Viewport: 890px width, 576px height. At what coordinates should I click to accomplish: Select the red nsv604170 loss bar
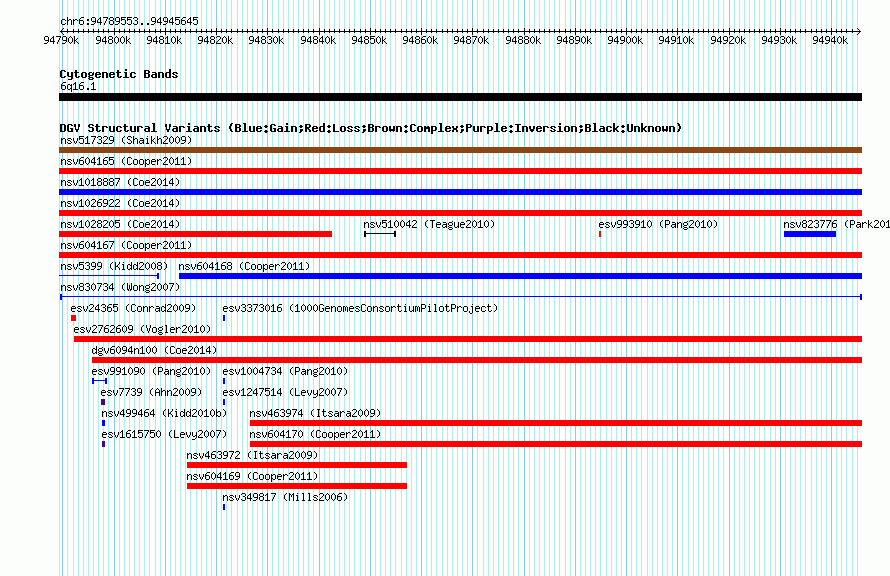[556, 444]
